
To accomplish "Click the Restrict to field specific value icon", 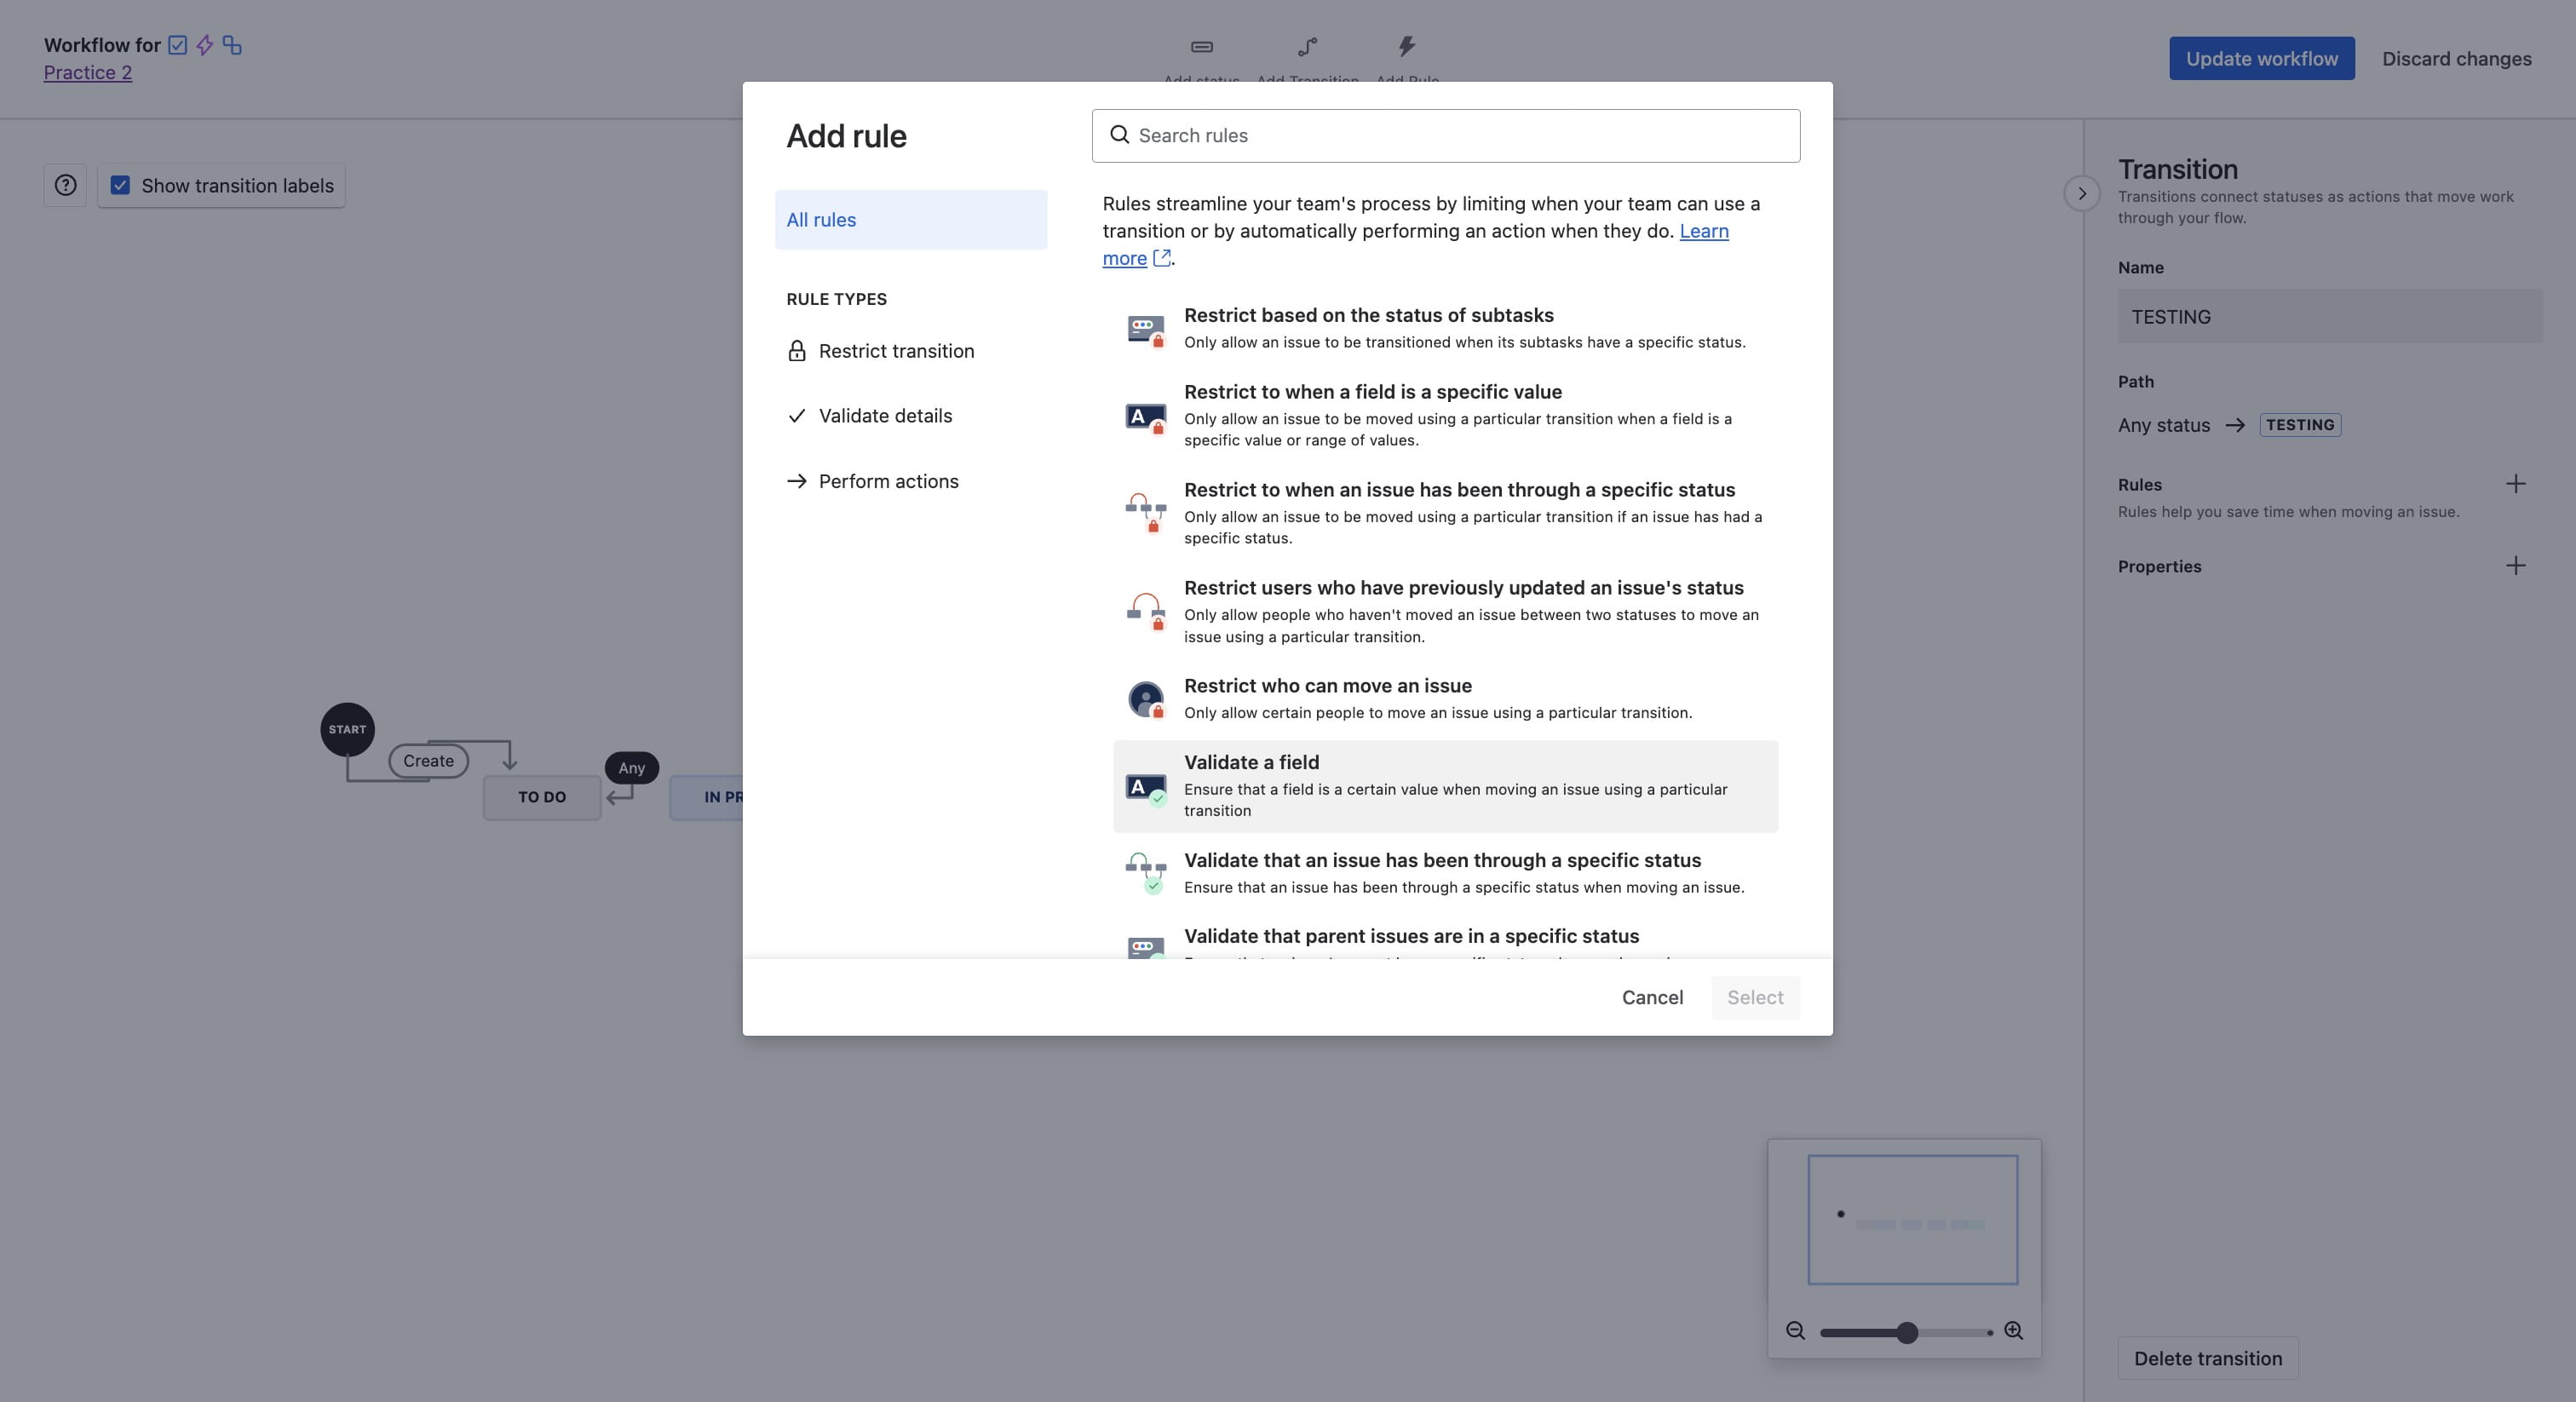I will pyautogui.click(x=1146, y=417).
